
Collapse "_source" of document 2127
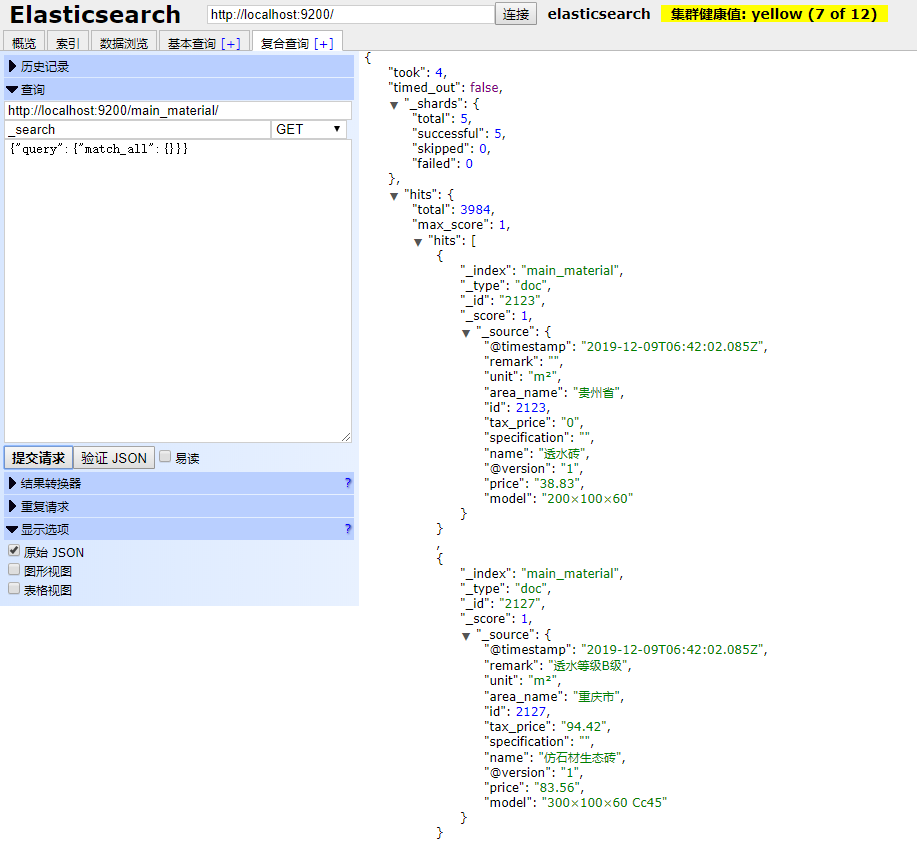pos(466,636)
